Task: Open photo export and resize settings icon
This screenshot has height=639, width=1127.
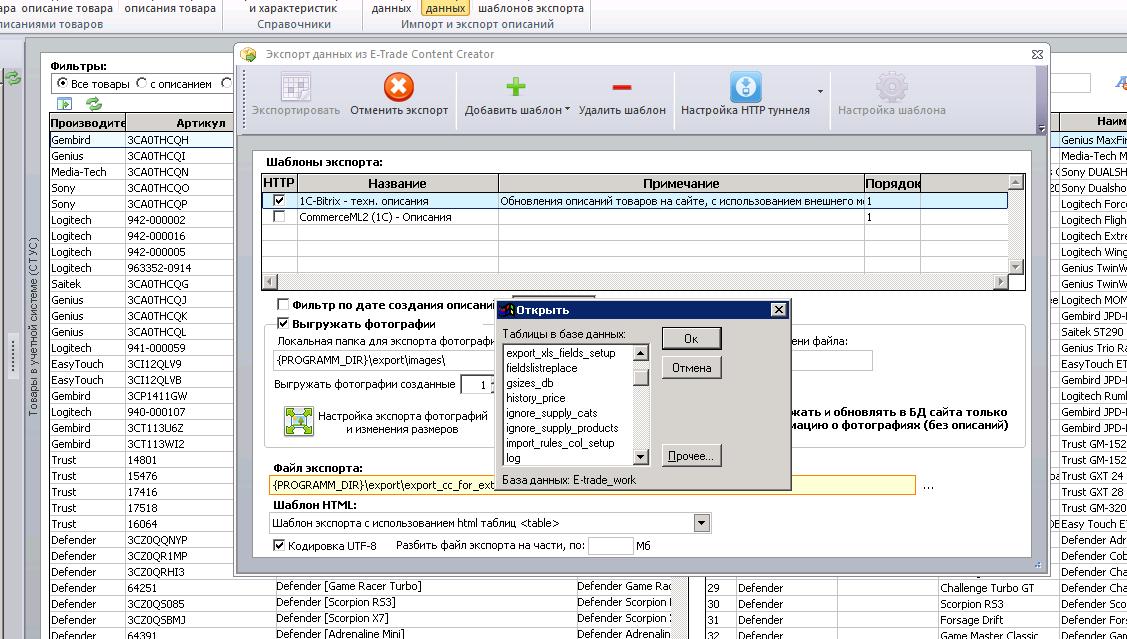Action: click(x=298, y=421)
